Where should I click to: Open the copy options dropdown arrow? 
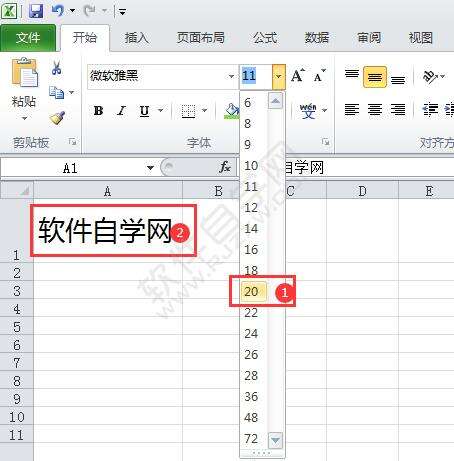pyautogui.click(x=71, y=92)
